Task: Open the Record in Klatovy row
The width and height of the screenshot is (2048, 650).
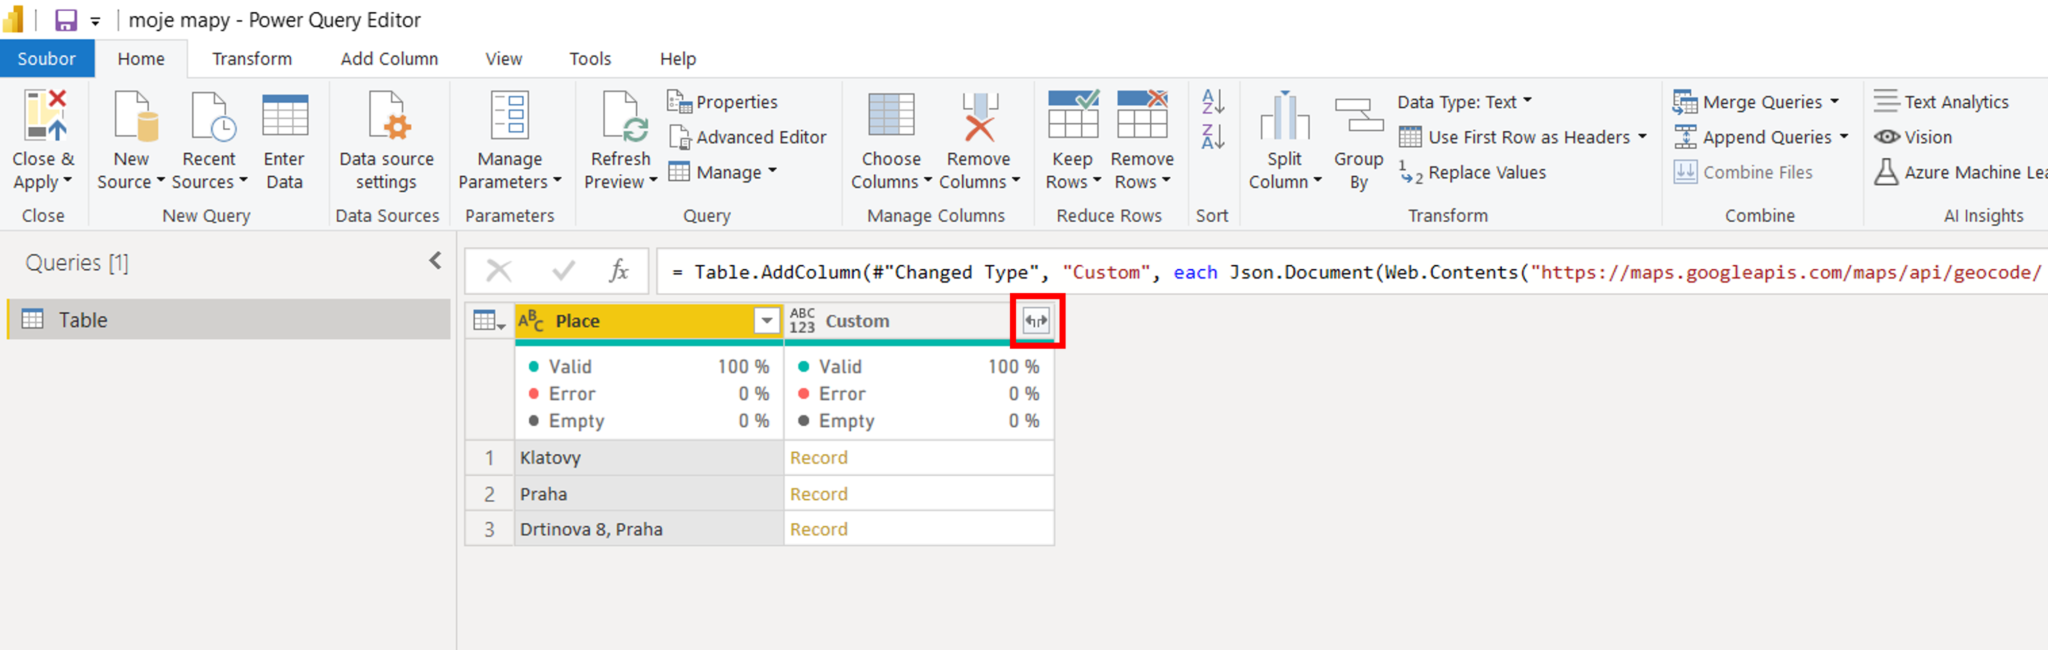Action: point(819,457)
